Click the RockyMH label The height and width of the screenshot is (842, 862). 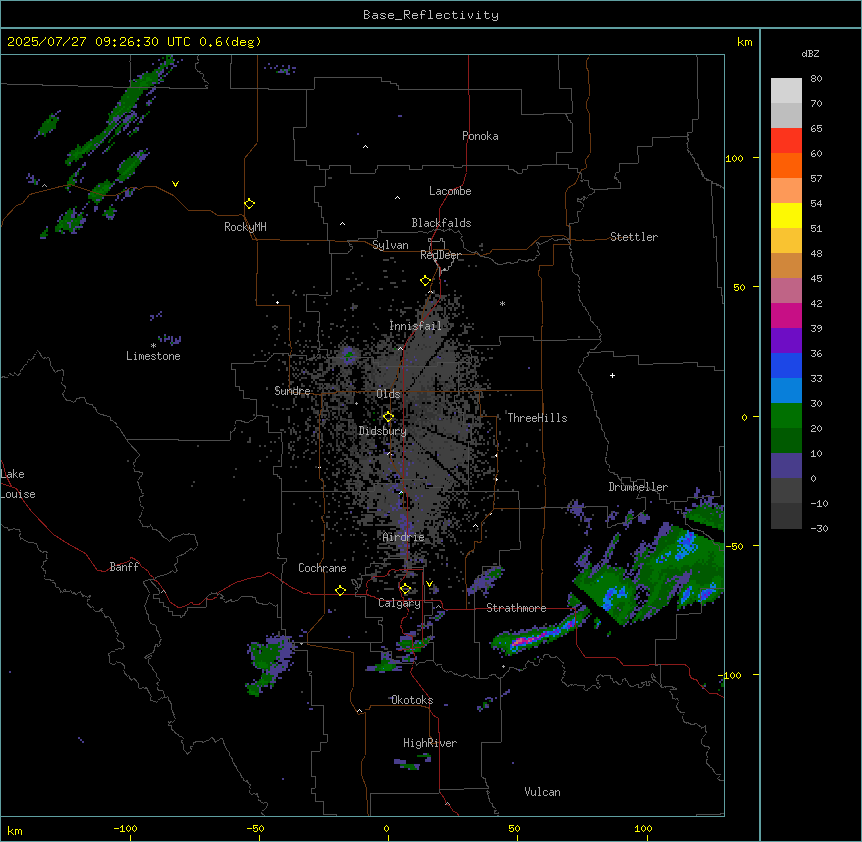[245, 227]
